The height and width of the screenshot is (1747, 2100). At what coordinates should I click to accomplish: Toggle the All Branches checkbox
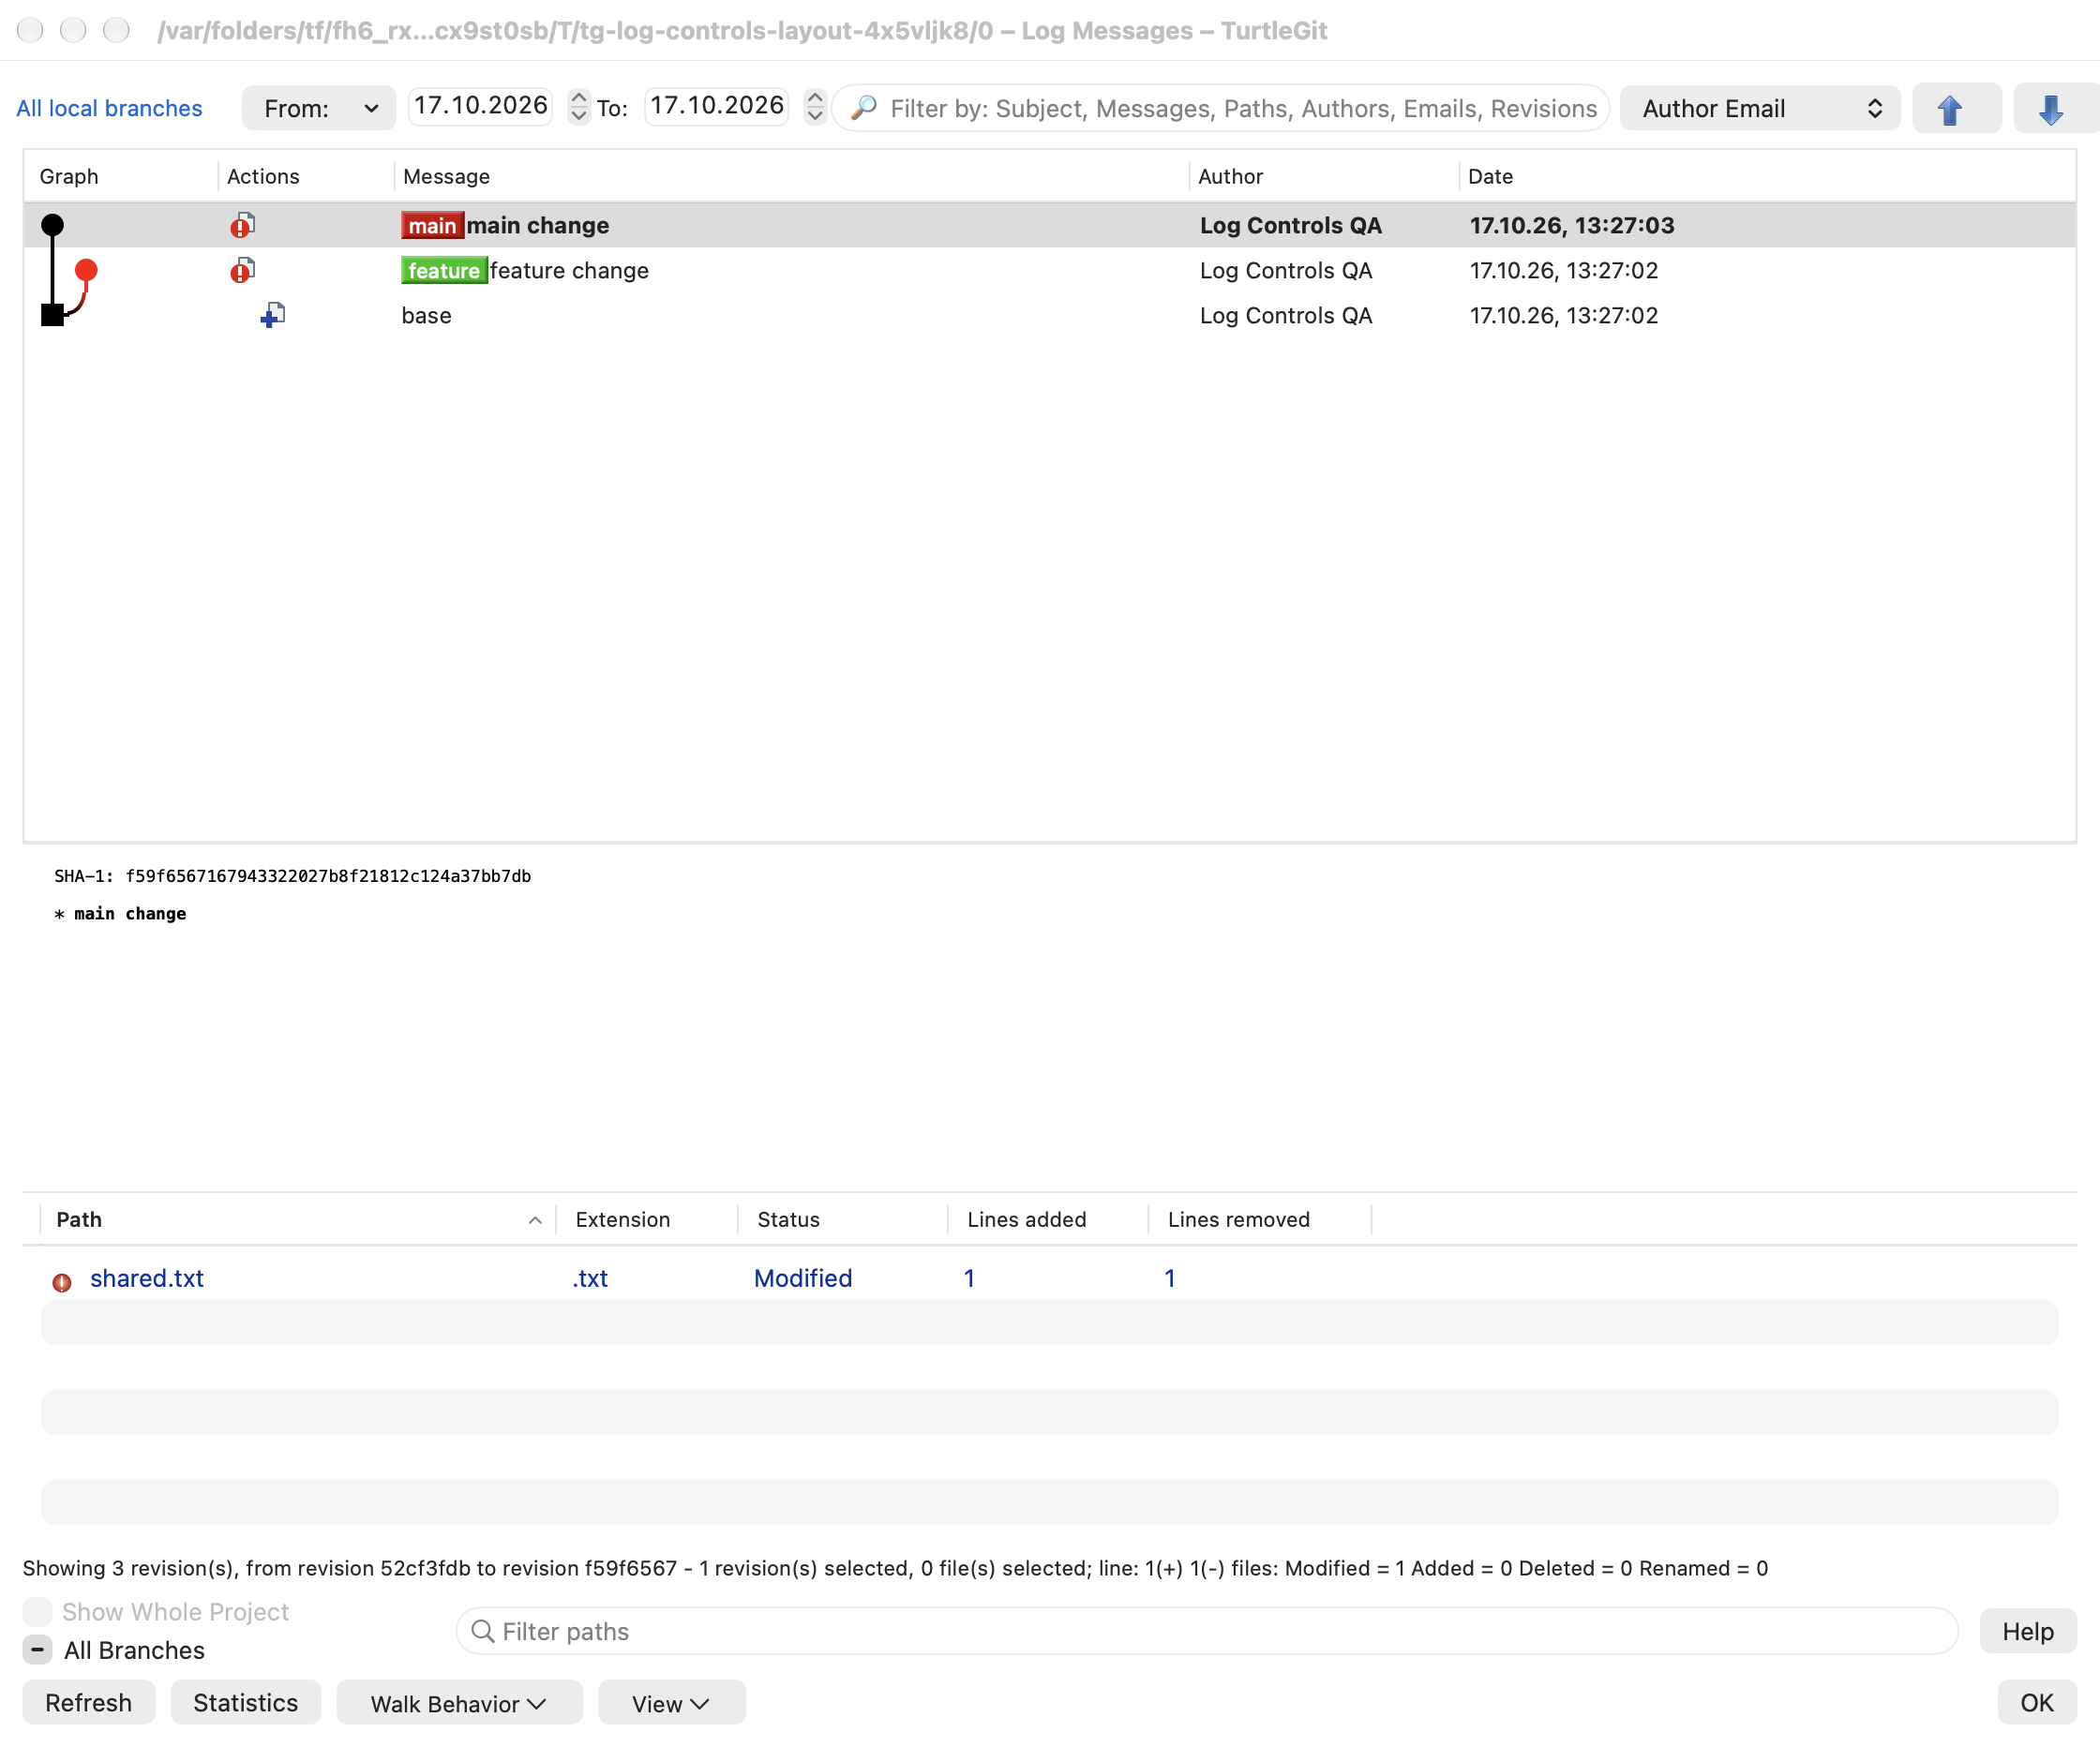pos(37,1650)
